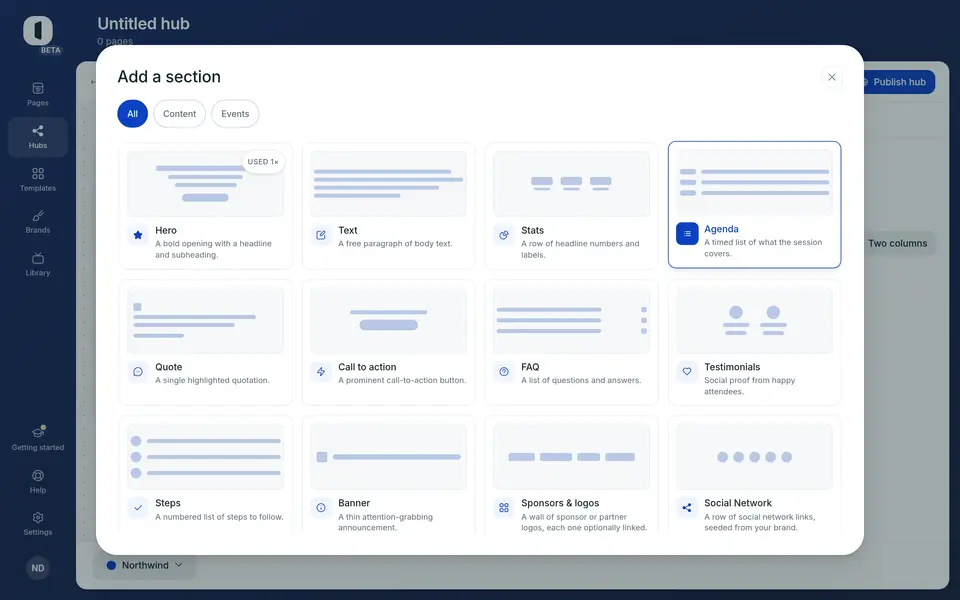Select the Call to action preview thumbnail
Image resolution: width=960 pixels, height=600 pixels.
coord(388,320)
